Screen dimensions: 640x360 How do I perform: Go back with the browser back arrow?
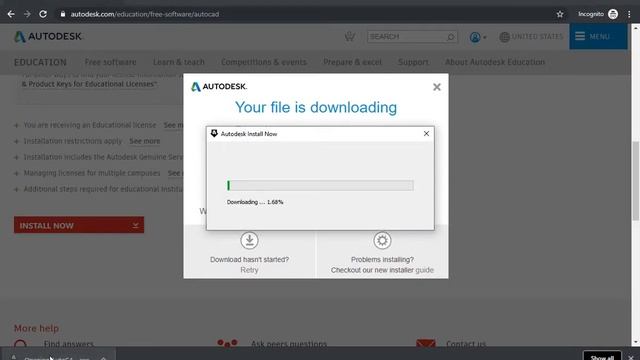(11, 14)
